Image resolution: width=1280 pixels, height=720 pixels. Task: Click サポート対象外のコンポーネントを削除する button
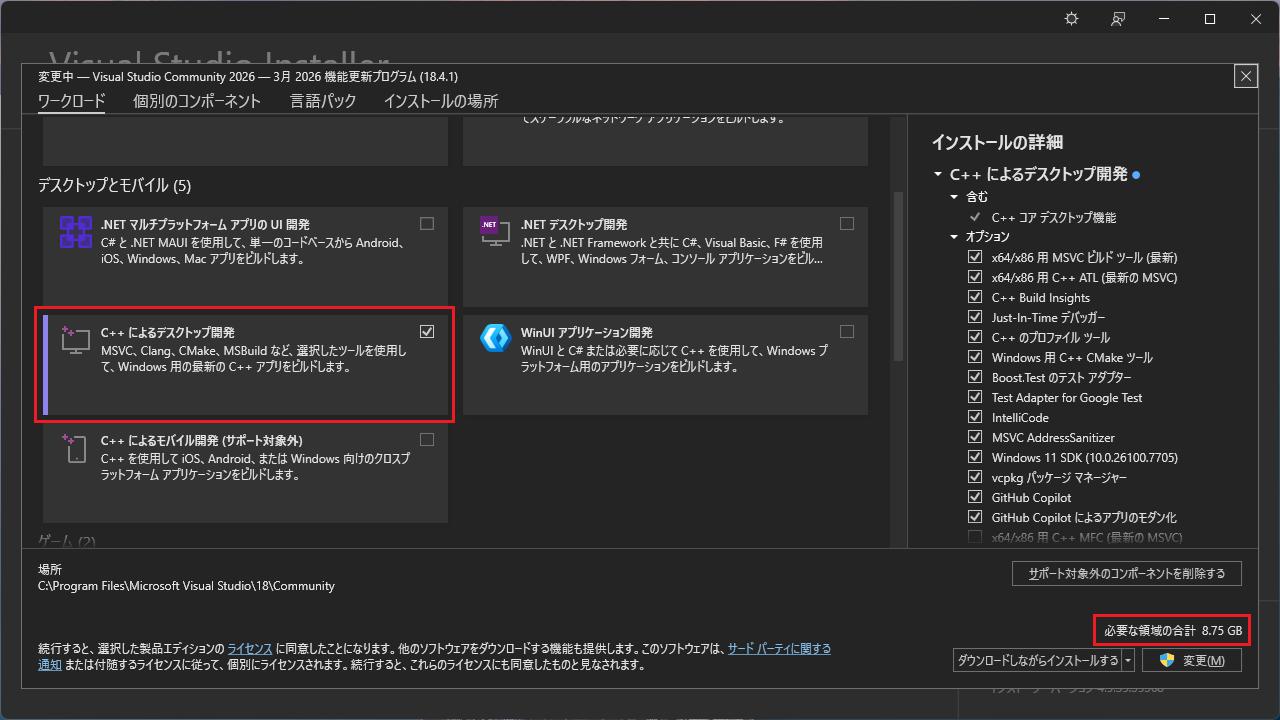point(1127,573)
